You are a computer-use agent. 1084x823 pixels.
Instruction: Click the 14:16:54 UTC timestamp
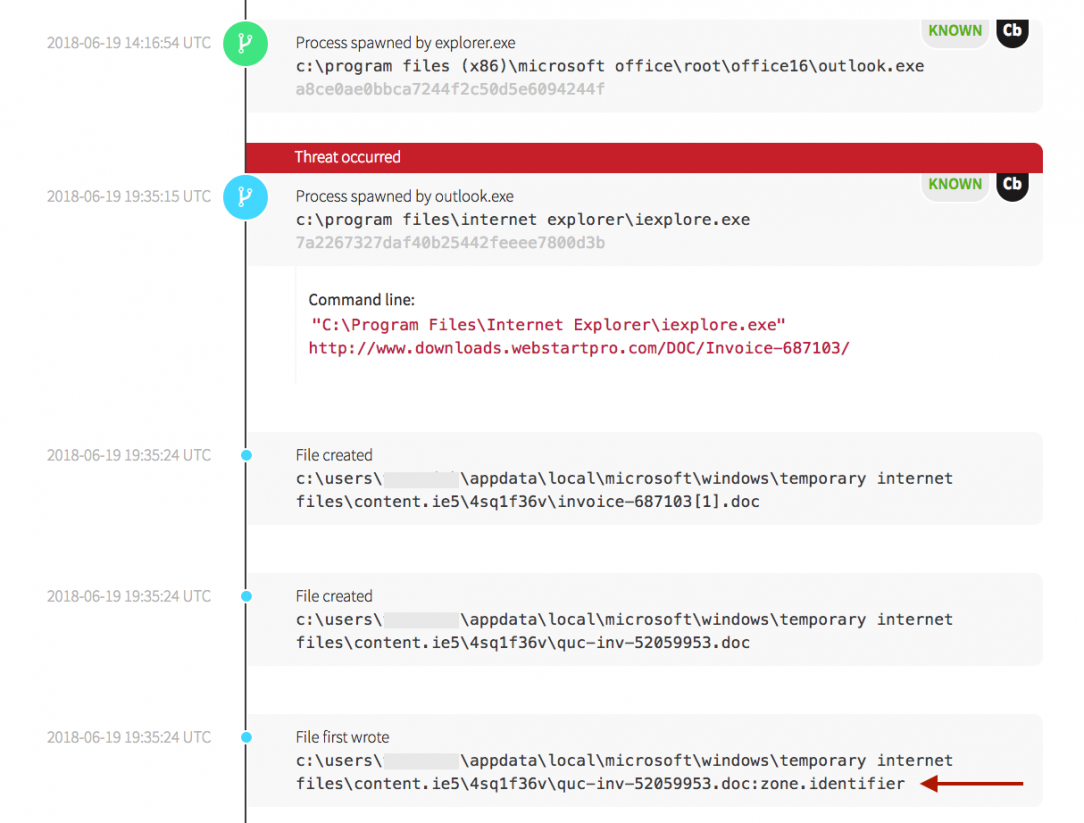[x=129, y=43]
